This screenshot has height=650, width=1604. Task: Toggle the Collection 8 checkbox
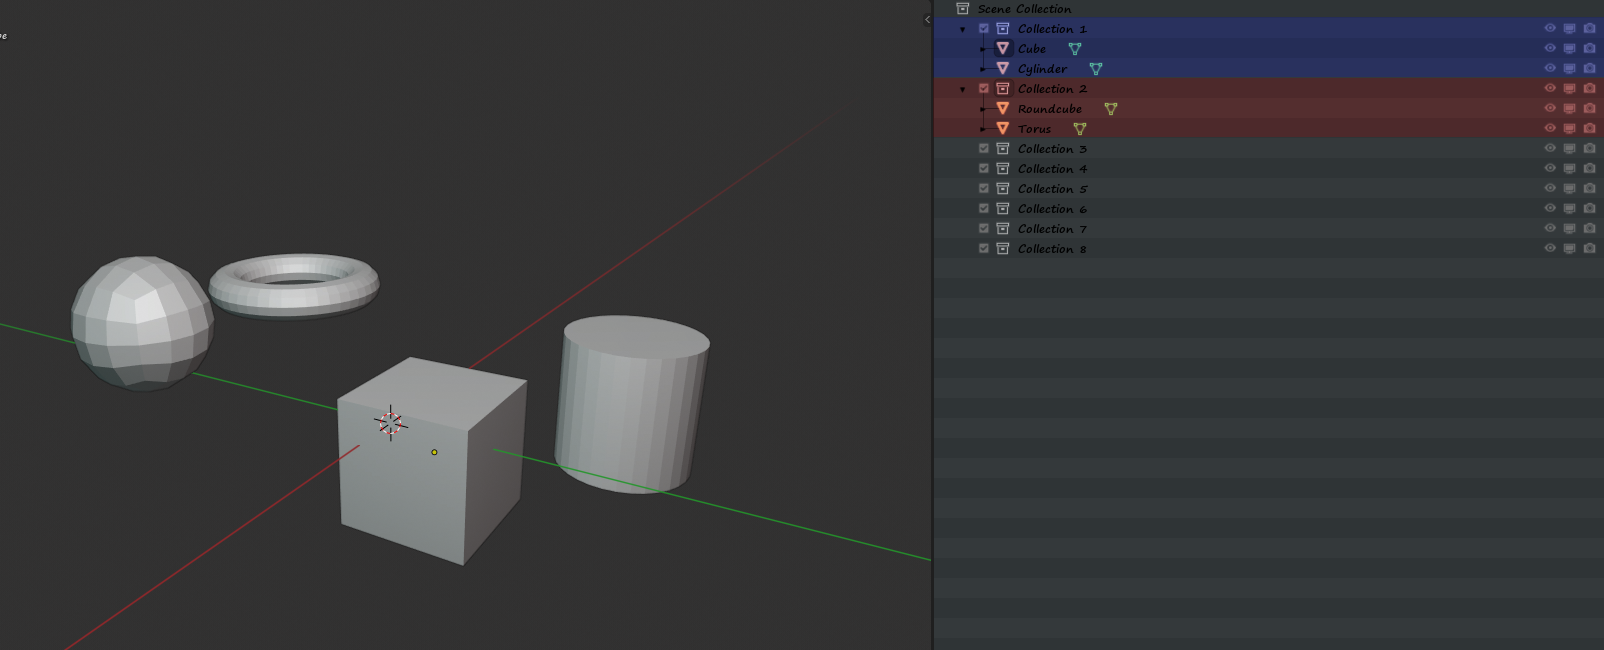984,248
